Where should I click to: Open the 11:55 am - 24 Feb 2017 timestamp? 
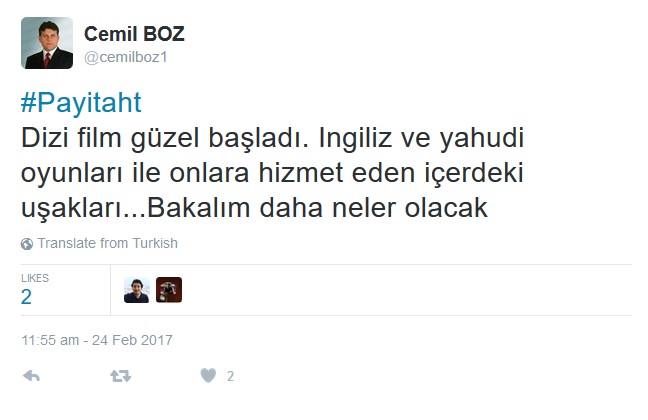coord(97,340)
